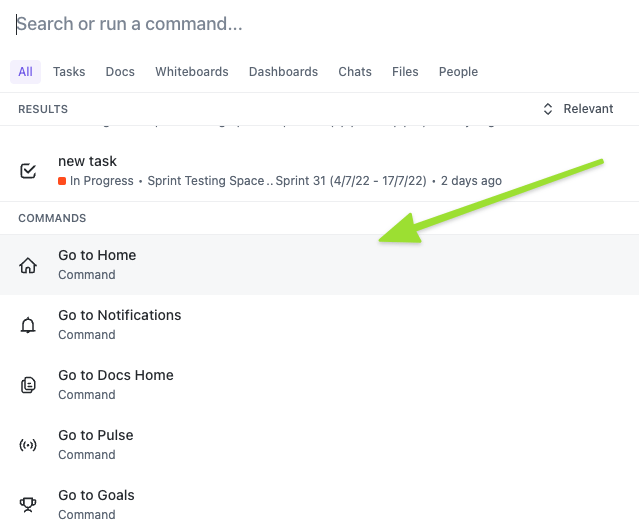Click the Goals trophy icon
The width and height of the screenshot is (639, 532).
click(x=28, y=504)
